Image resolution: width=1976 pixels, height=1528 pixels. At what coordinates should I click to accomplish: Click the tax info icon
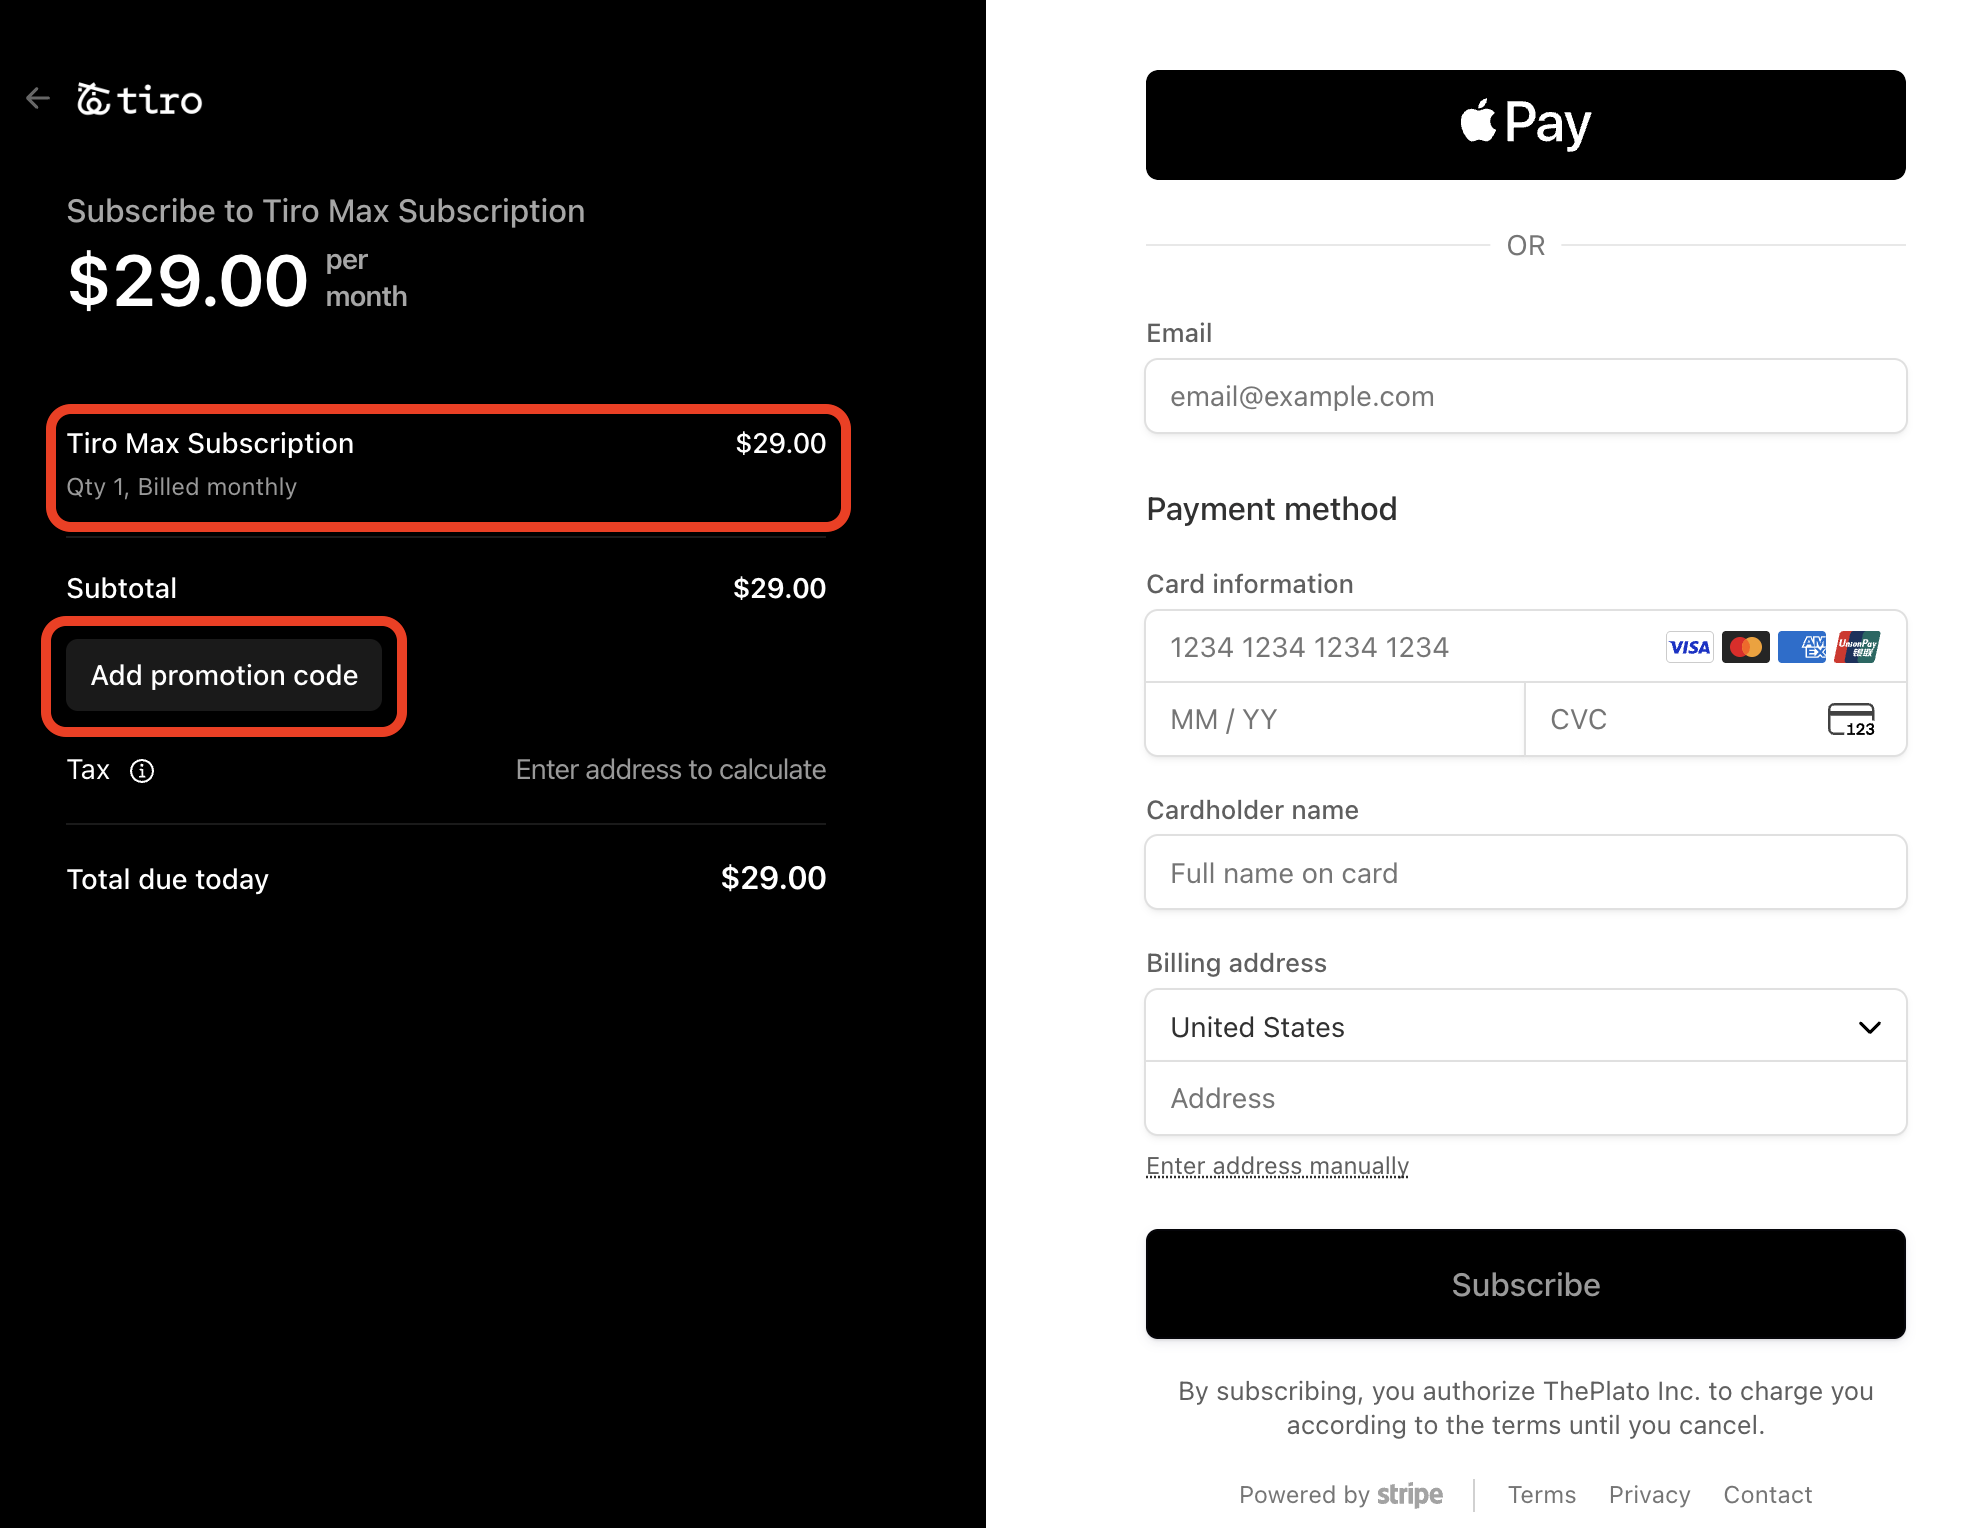pos(142,771)
